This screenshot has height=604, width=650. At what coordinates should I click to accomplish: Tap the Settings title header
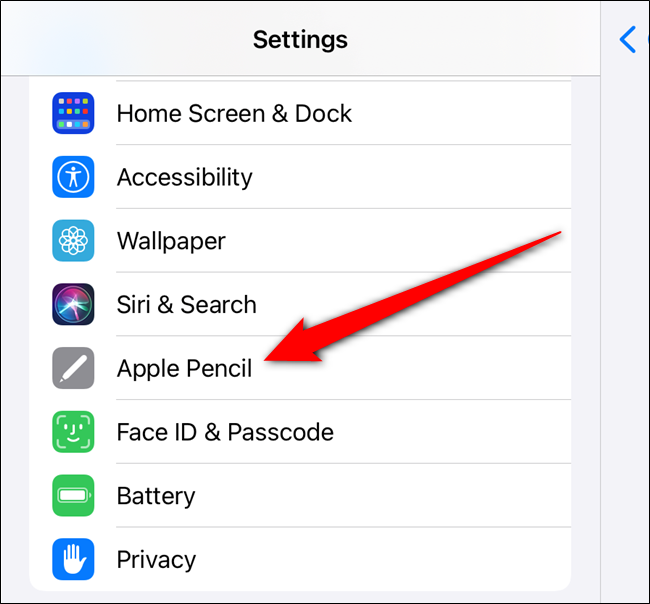coord(300,40)
